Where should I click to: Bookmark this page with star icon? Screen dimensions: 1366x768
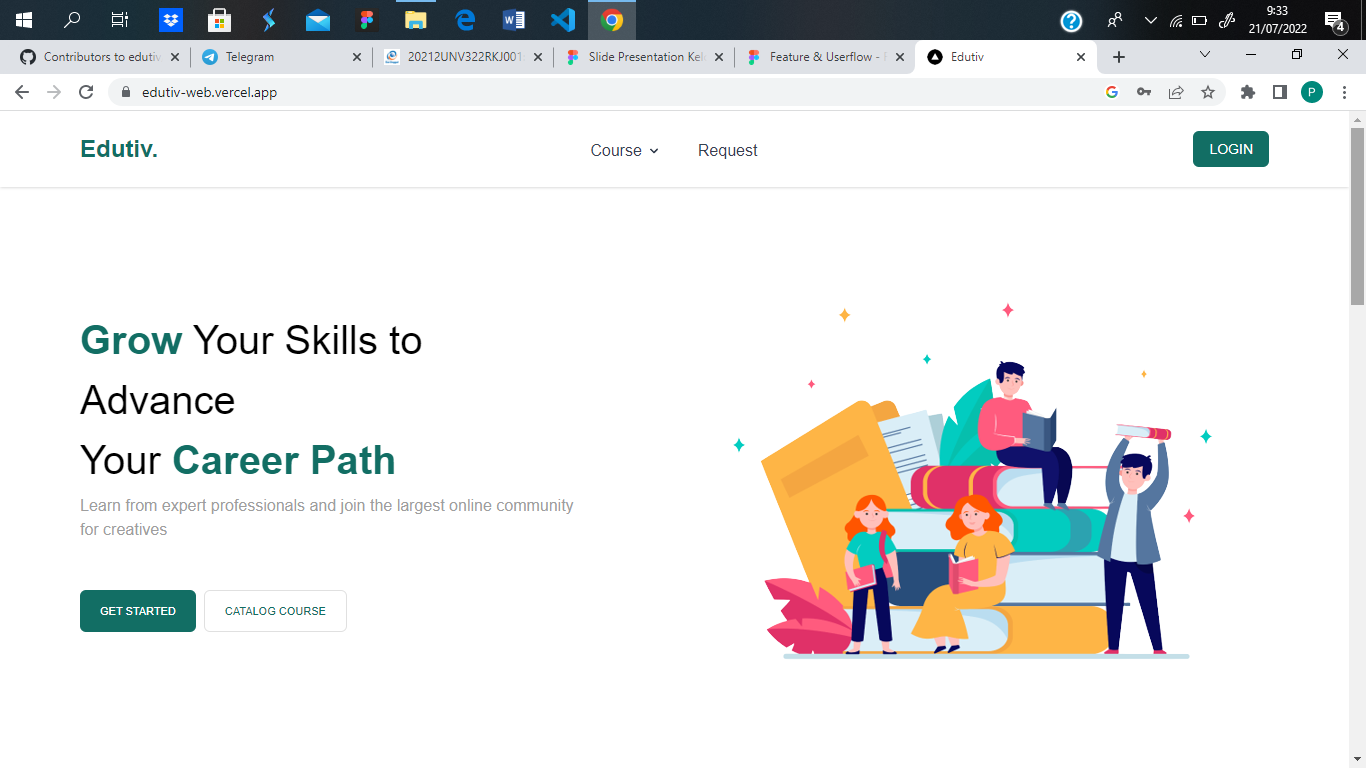tap(1208, 92)
